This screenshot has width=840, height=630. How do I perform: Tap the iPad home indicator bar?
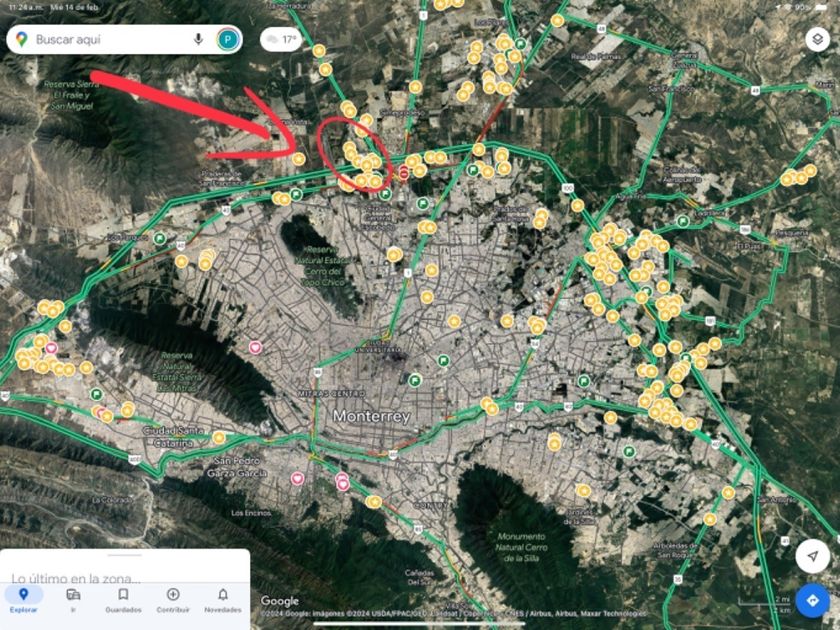click(419, 624)
